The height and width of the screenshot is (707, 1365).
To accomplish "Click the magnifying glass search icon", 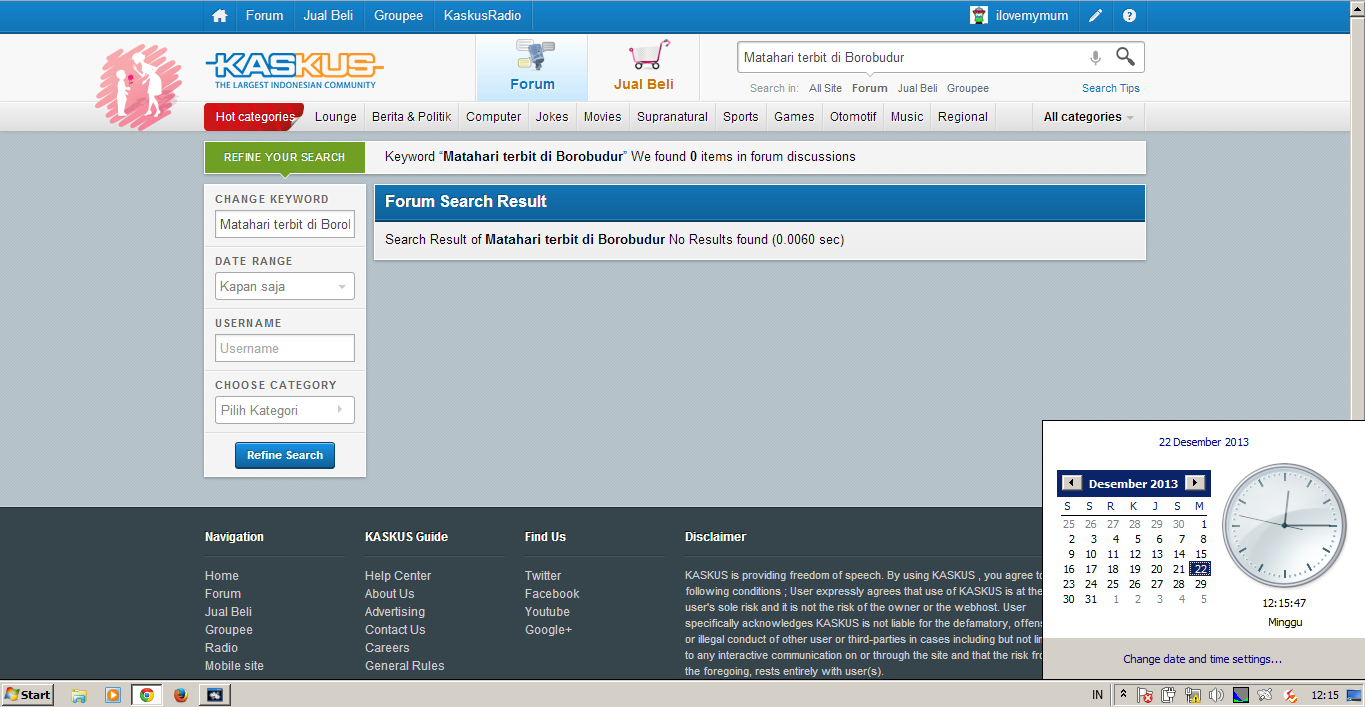I will click(x=1125, y=57).
